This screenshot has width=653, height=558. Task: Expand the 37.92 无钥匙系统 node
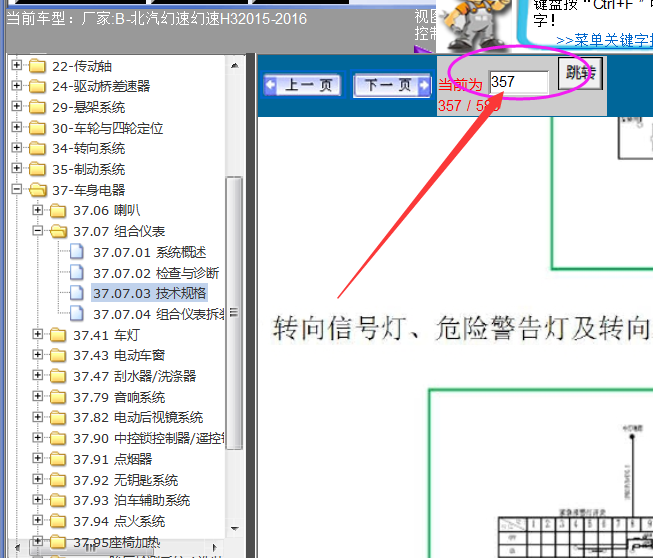pos(37,479)
